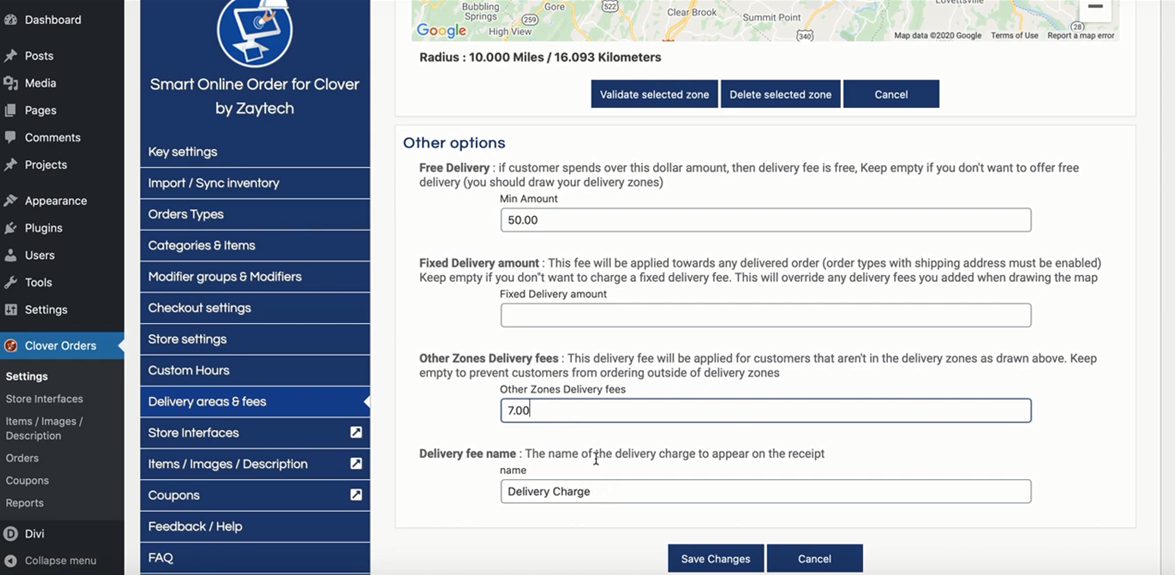Viewport: 1175px width, 575px height.
Task: Go to Categories & Items
Action: pos(255,245)
